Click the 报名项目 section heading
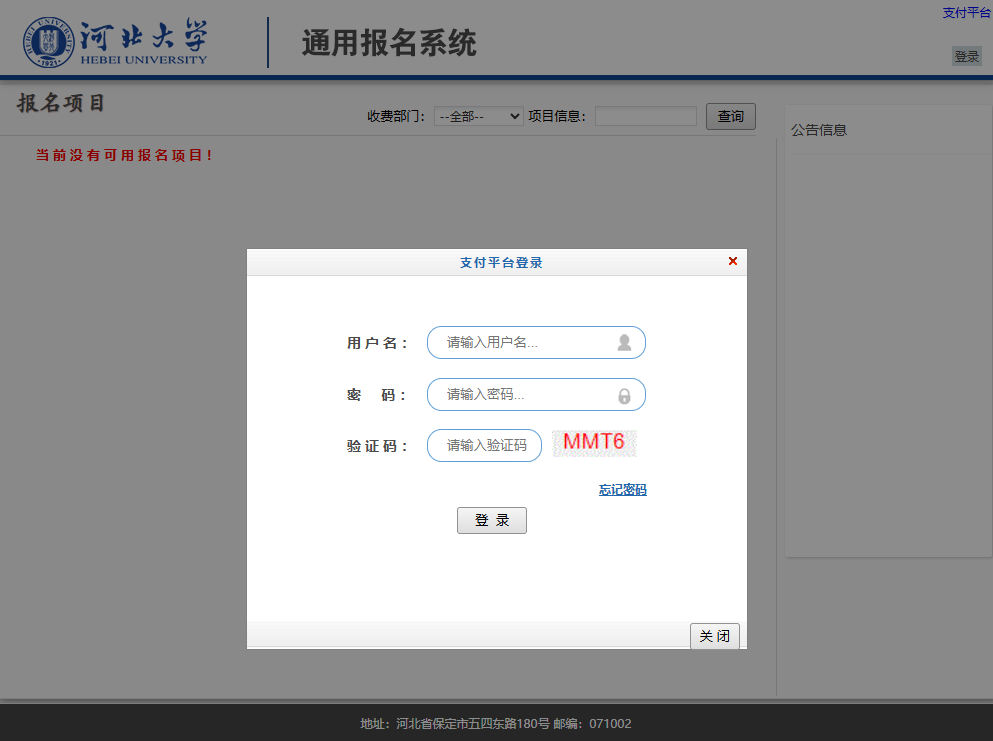This screenshot has height=741, width=993. point(61,104)
